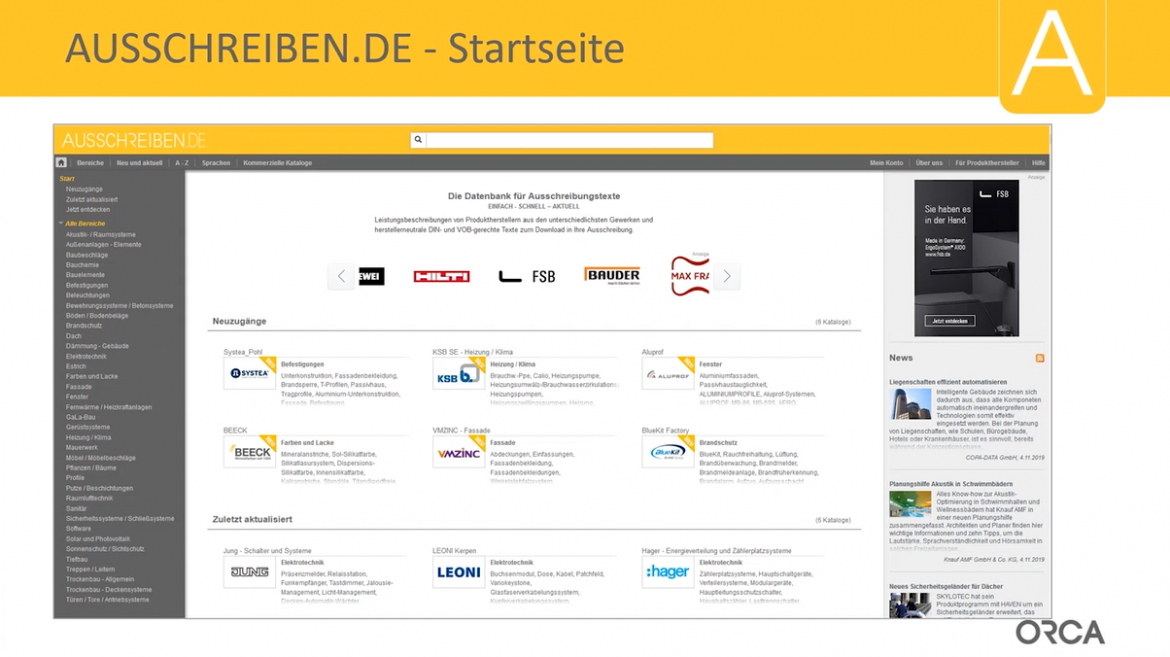The height and width of the screenshot is (657, 1170).
Task: Click the FSB advertisement banner image
Action: point(966,258)
